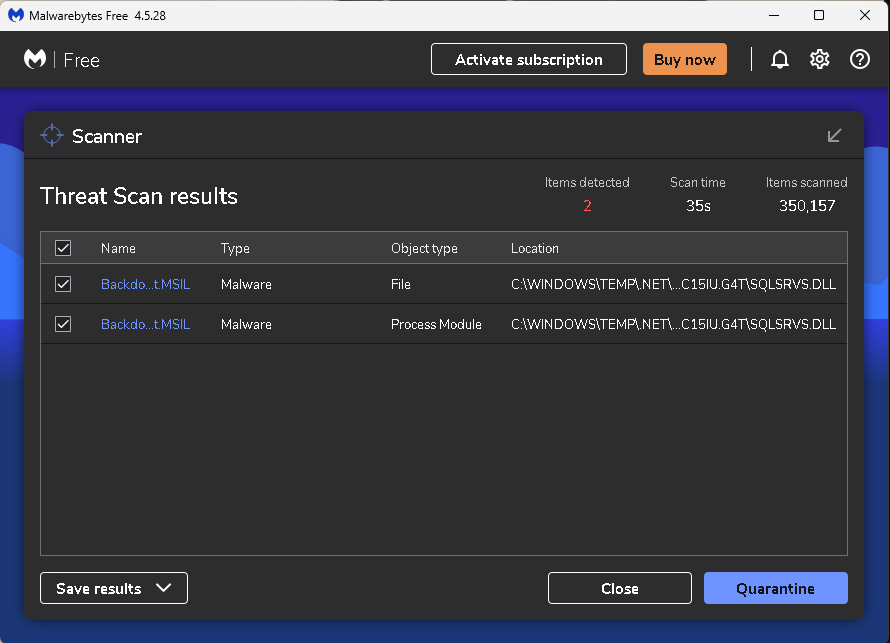890x643 pixels.
Task: Open threat link in File row
Action: point(145,284)
